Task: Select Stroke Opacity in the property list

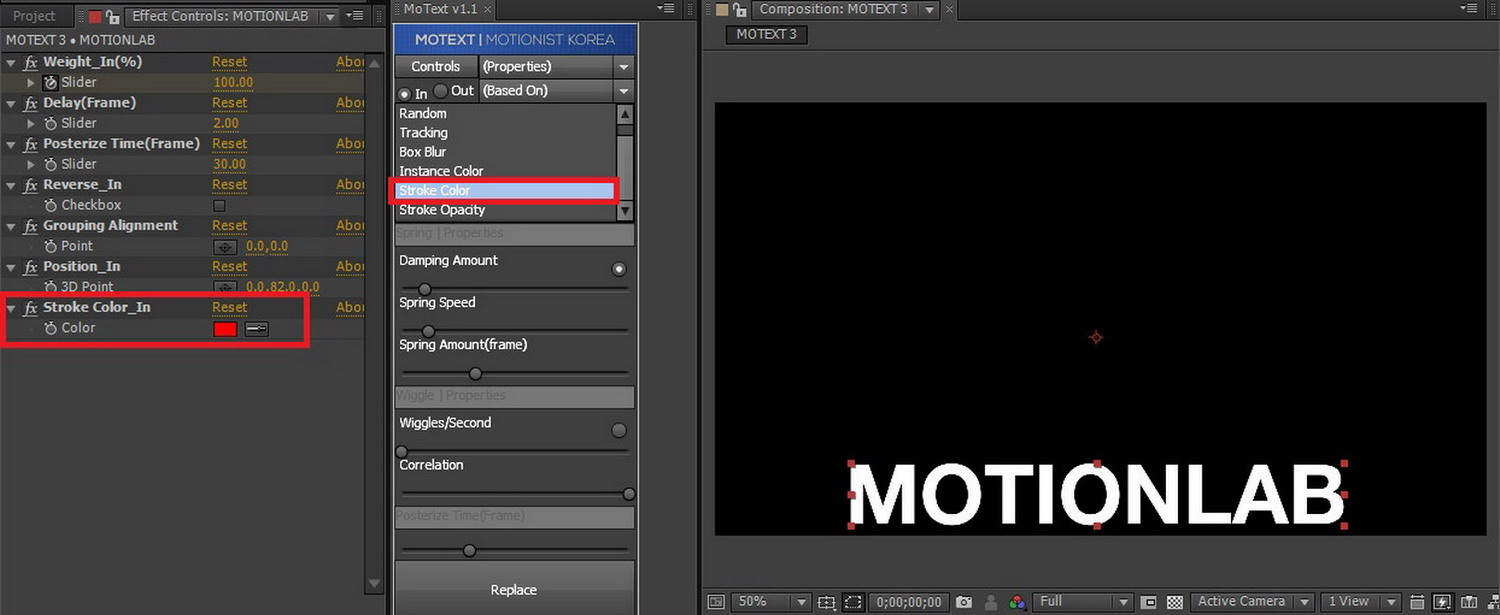Action: (442, 210)
